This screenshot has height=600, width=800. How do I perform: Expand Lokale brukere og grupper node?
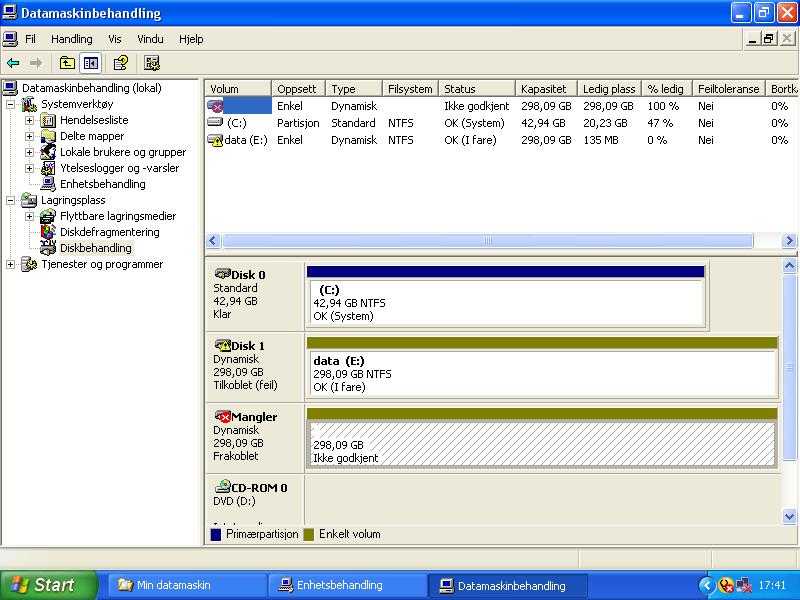click(30, 153)
